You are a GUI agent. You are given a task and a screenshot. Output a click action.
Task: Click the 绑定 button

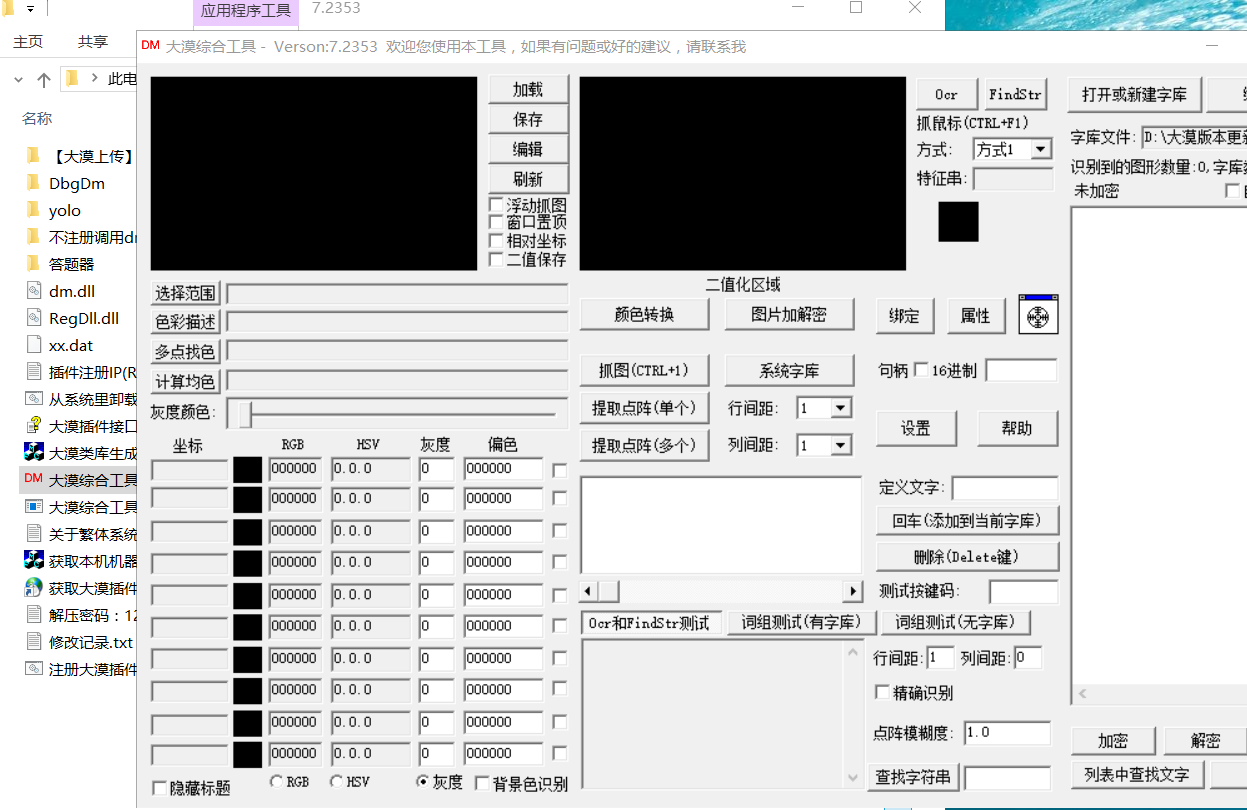[904, 315]
